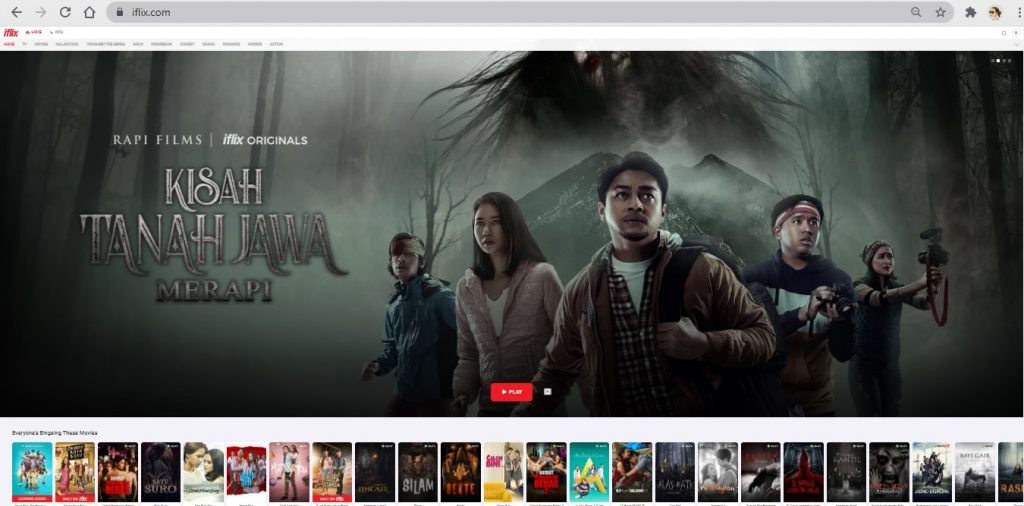Reload the iflix page
This screenshot has width=1024, height=506.
[x=65, y=12]
